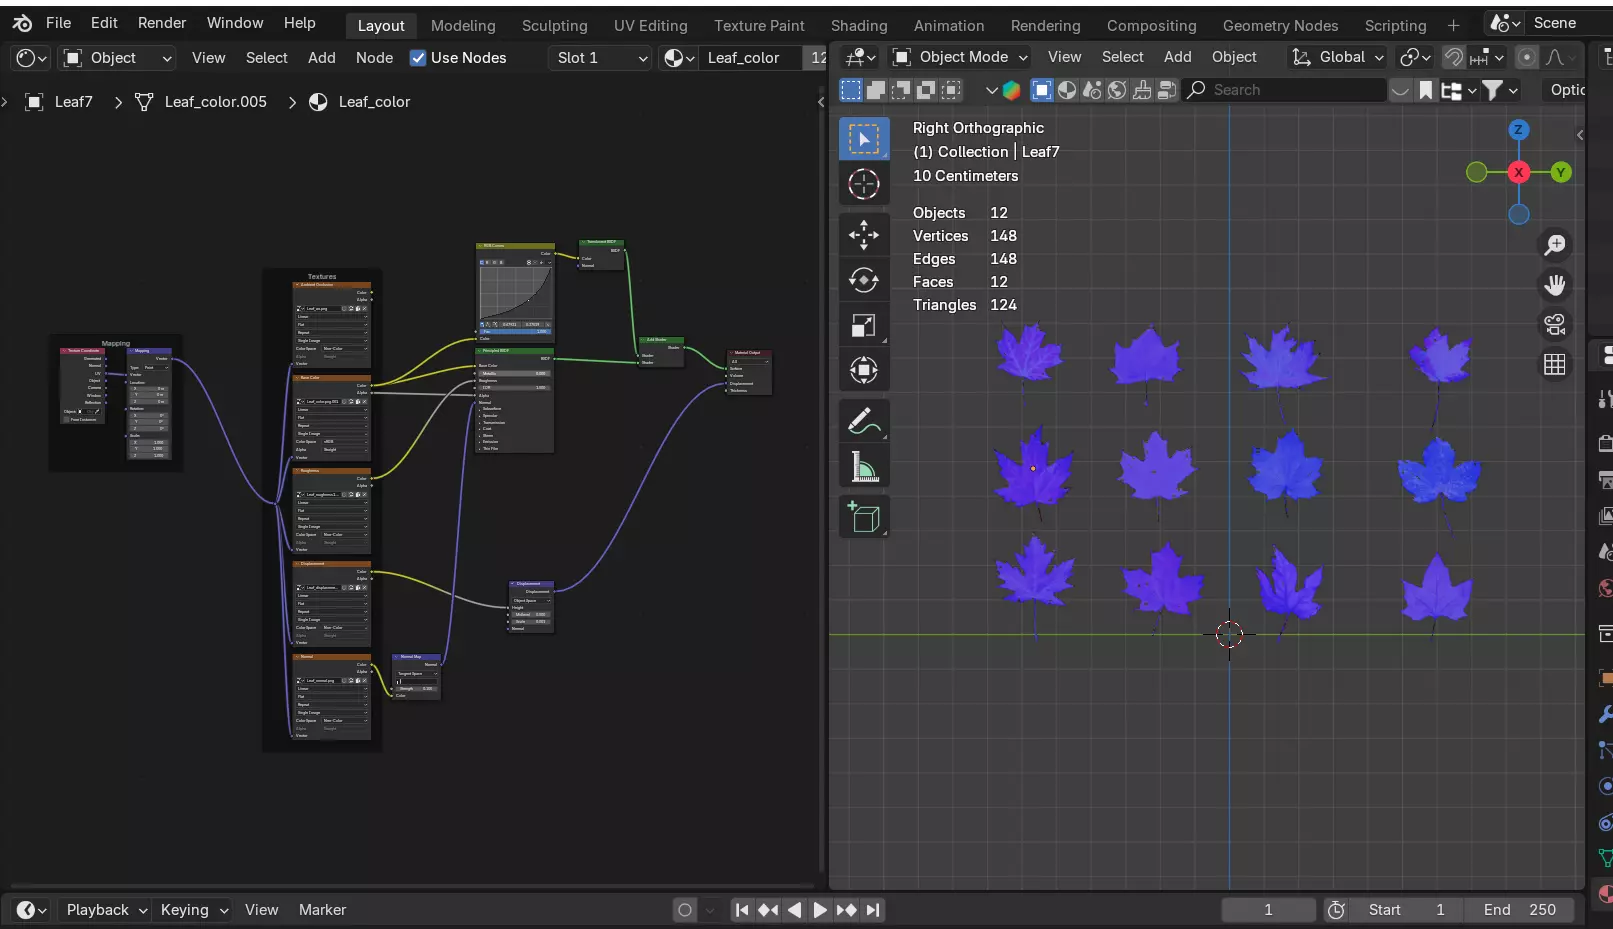
Task: Choose the Annotate pencil tool
Action: (863, 422)
